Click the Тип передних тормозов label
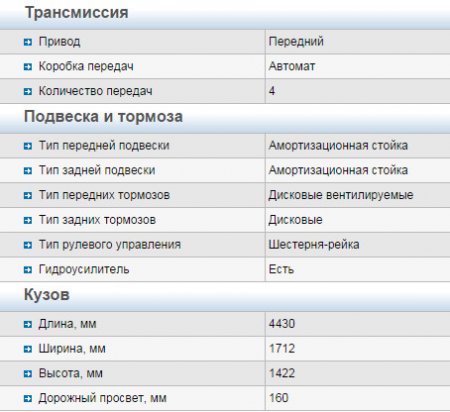The height and width of the screenshot is (412, 450). (104, 195)
